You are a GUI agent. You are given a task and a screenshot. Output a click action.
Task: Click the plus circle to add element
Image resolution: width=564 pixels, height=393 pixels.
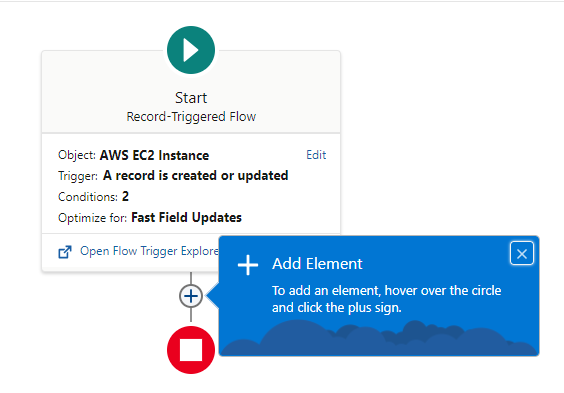[191, 296]
